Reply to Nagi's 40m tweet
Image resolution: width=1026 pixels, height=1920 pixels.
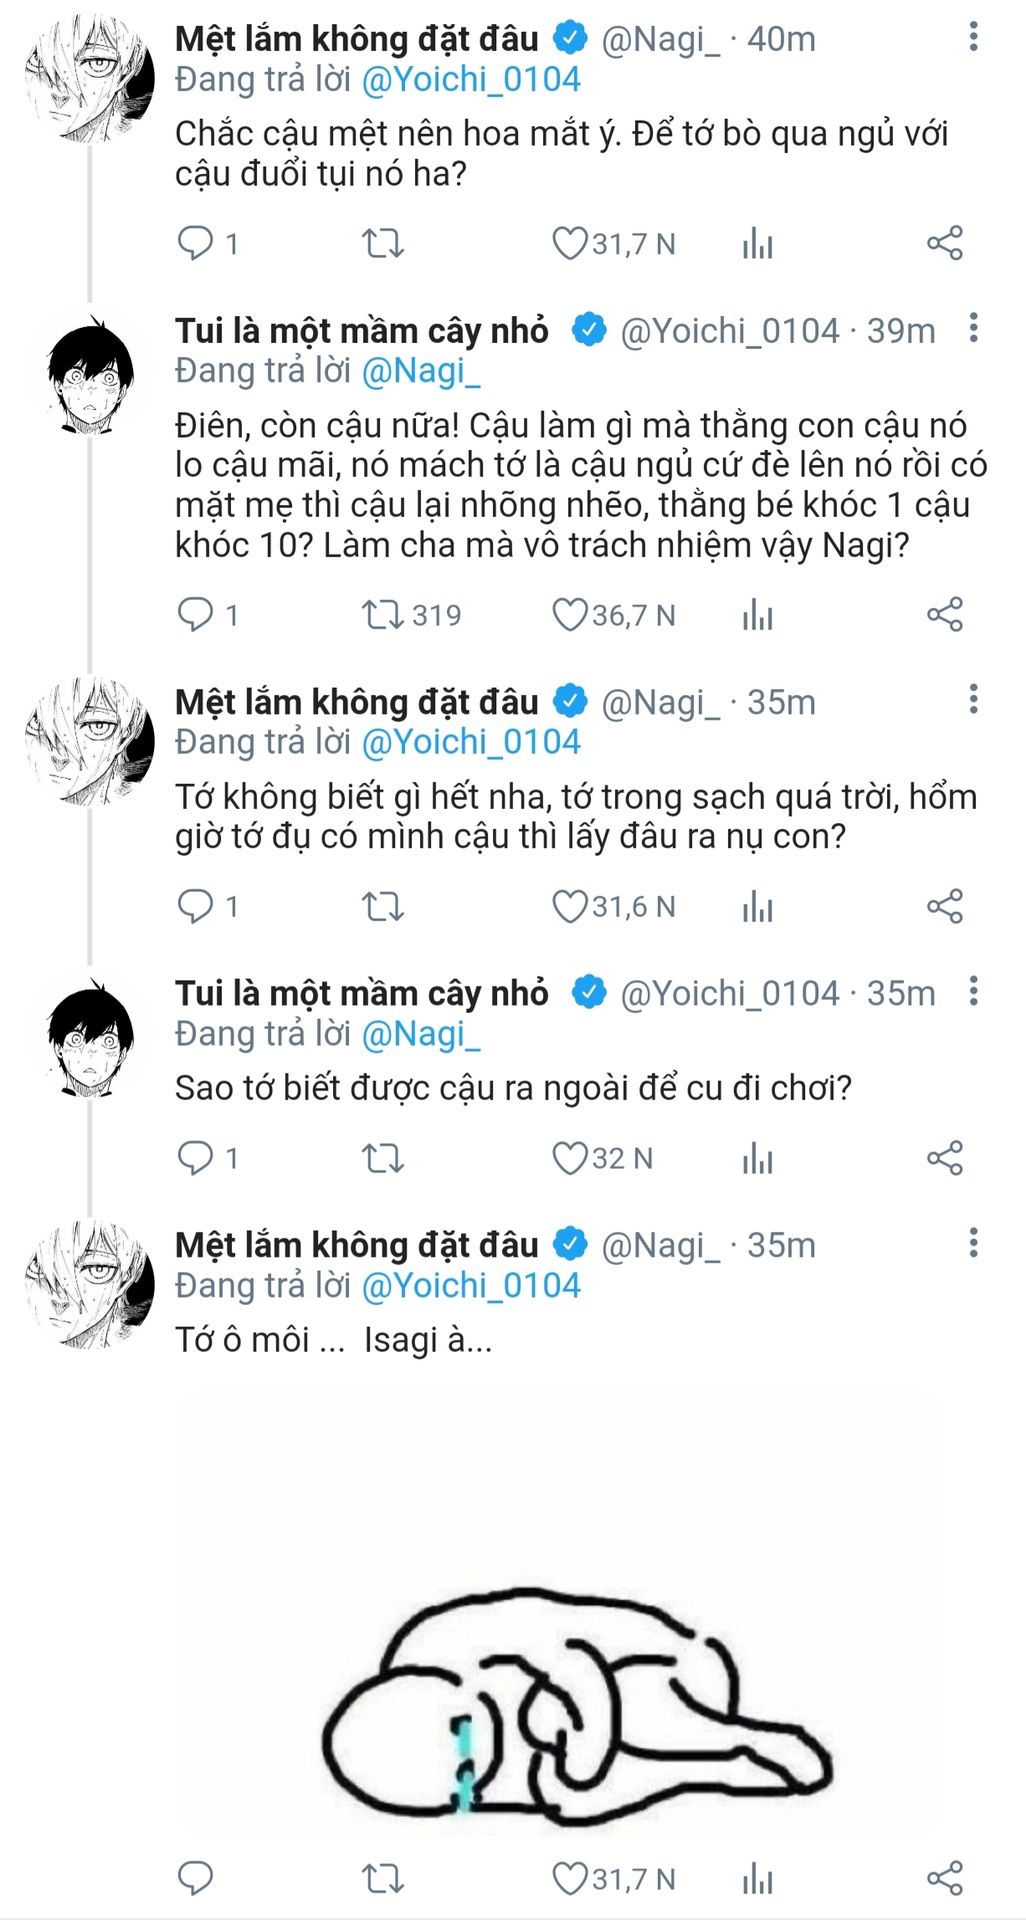pos(195,243)
